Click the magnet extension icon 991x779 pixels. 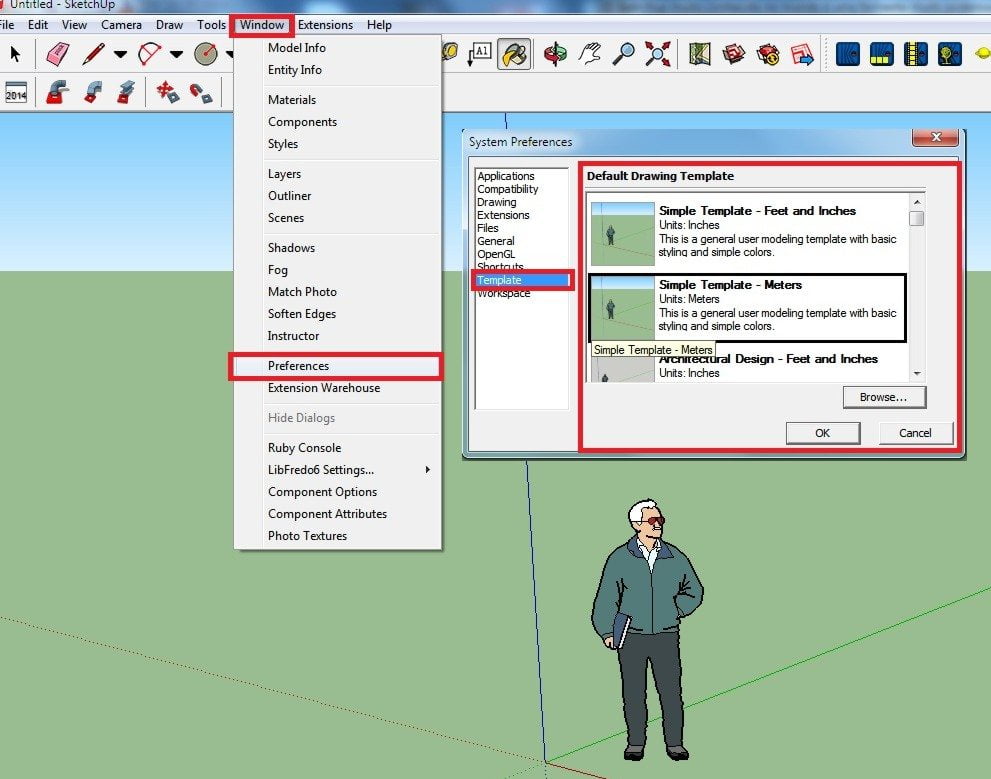point(201,94)
